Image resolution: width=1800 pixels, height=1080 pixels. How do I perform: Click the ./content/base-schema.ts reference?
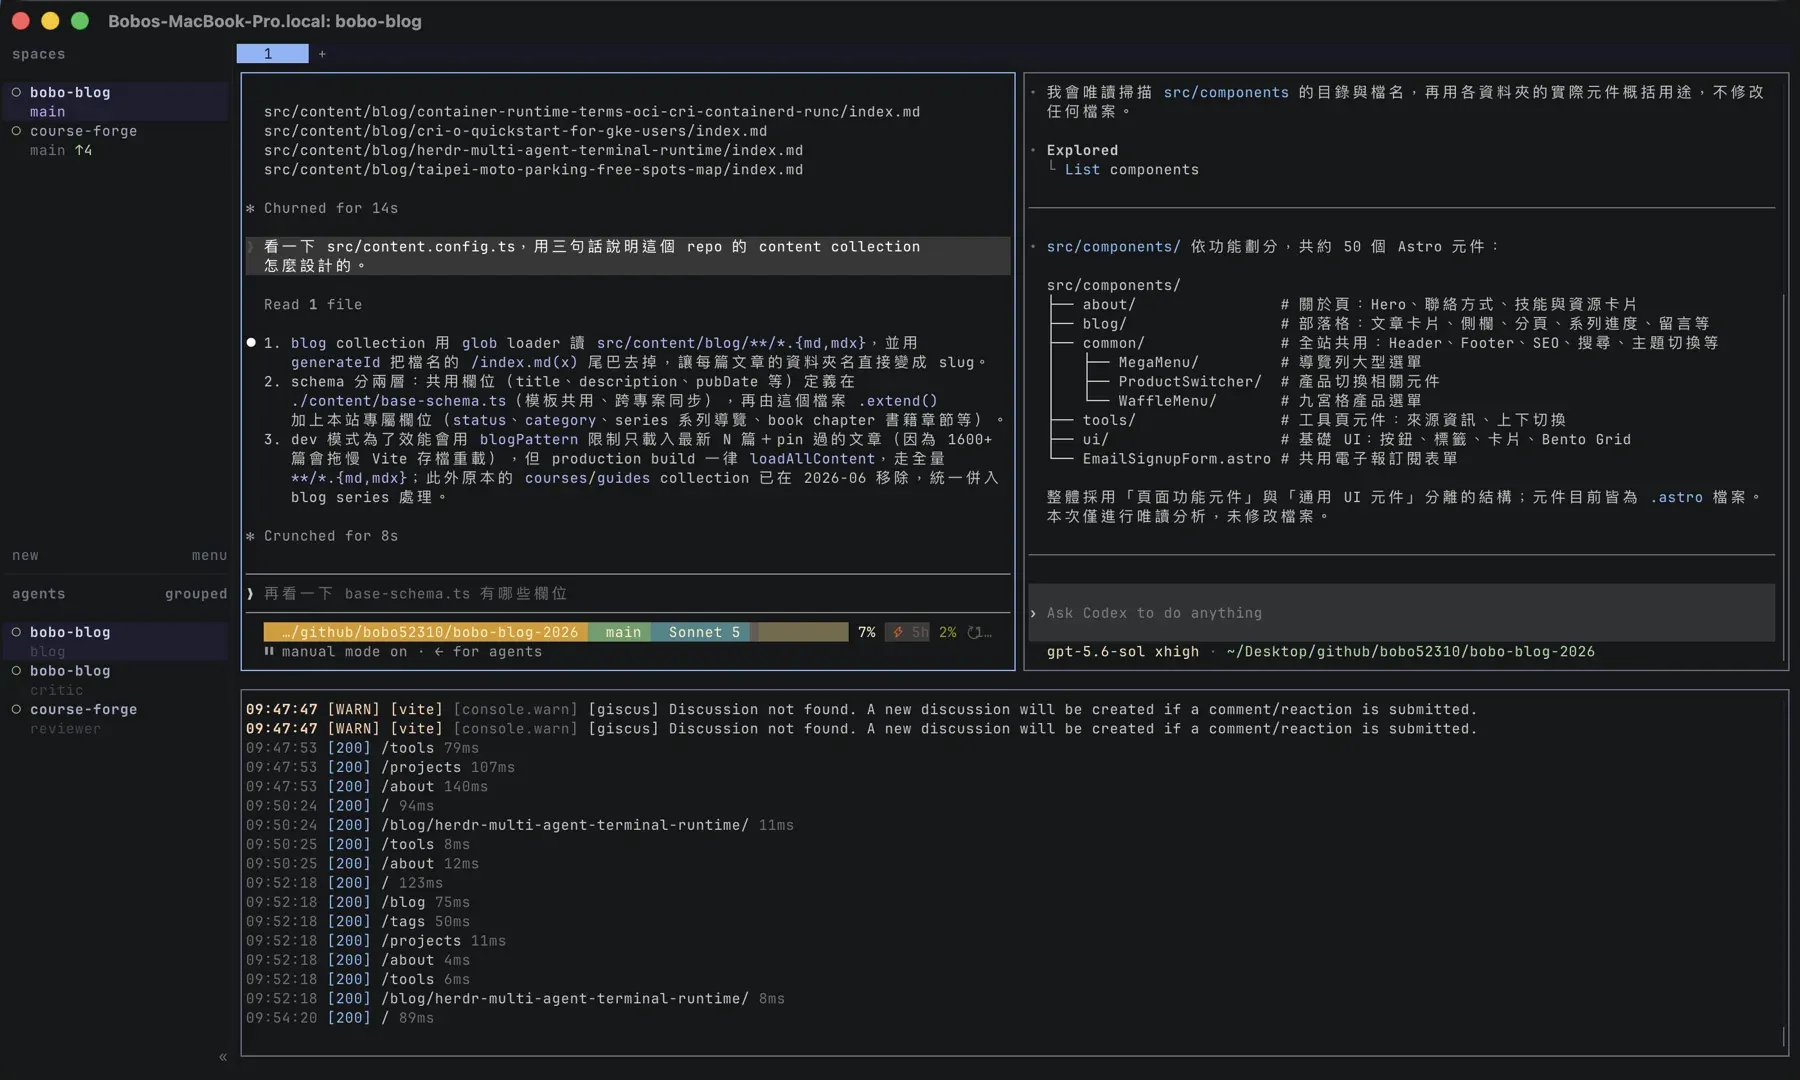399,401
